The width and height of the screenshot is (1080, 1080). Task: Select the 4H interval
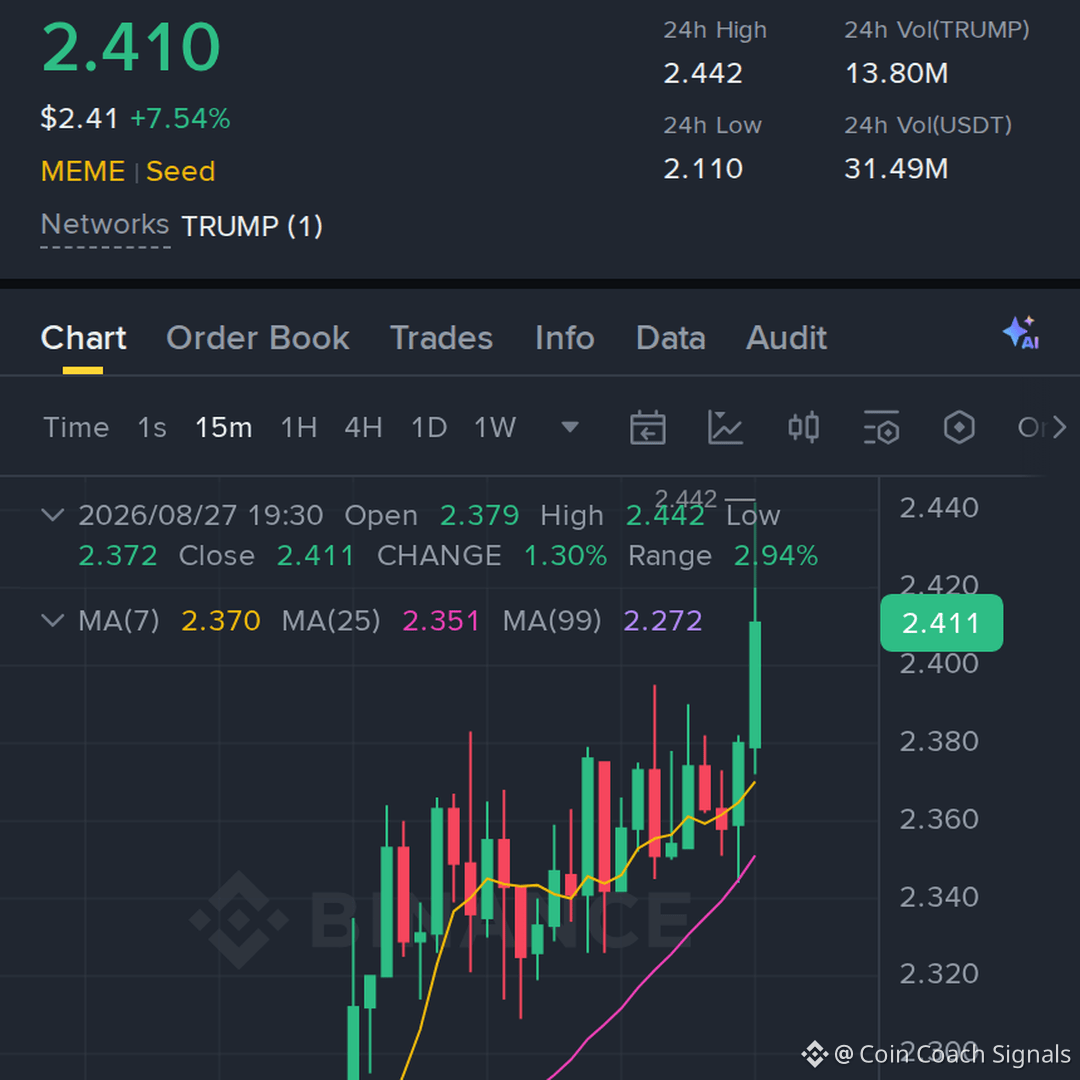tap(364, 428)
